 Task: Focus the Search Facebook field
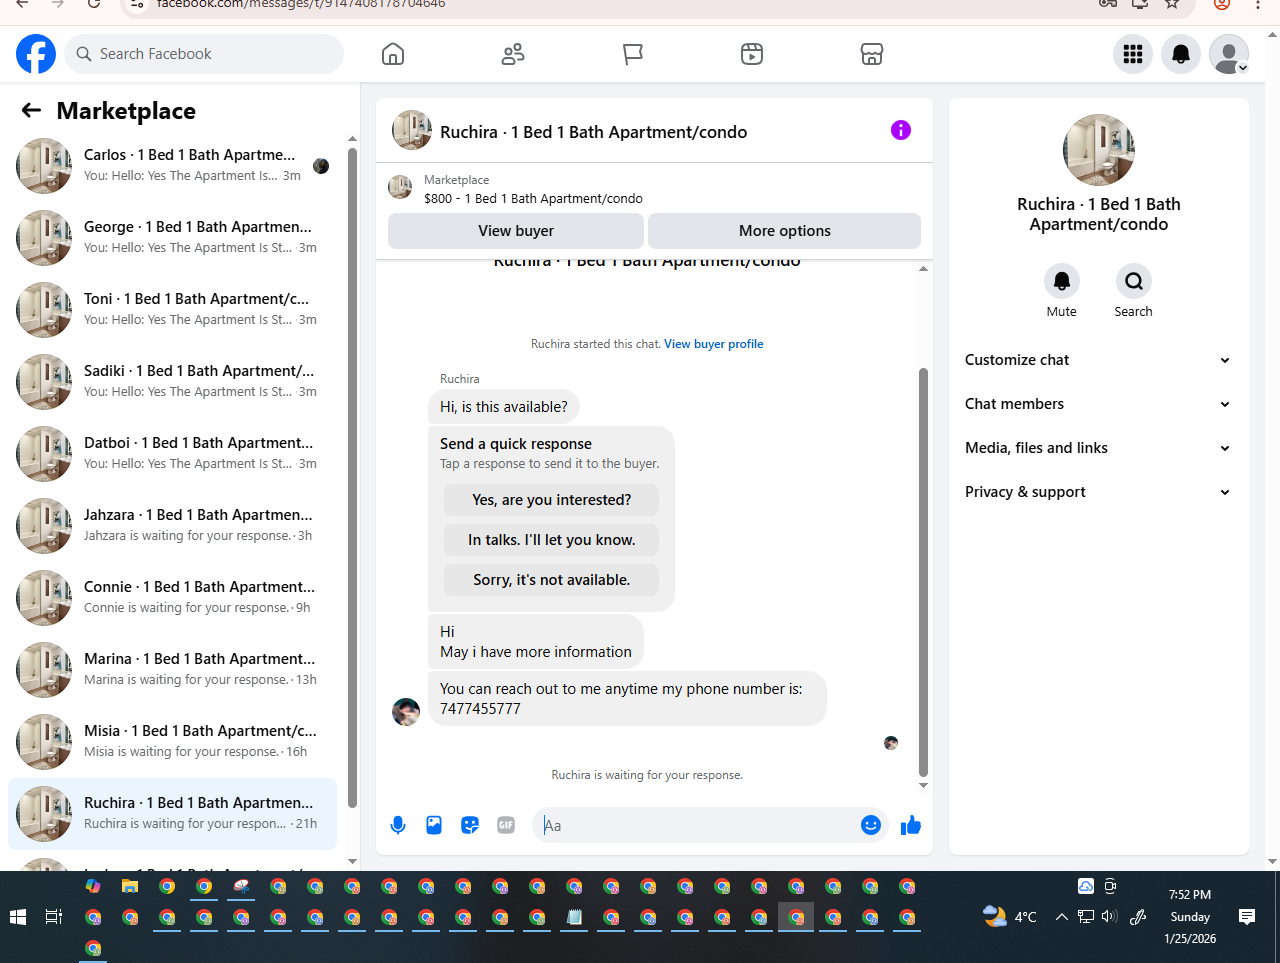point(204,54)
